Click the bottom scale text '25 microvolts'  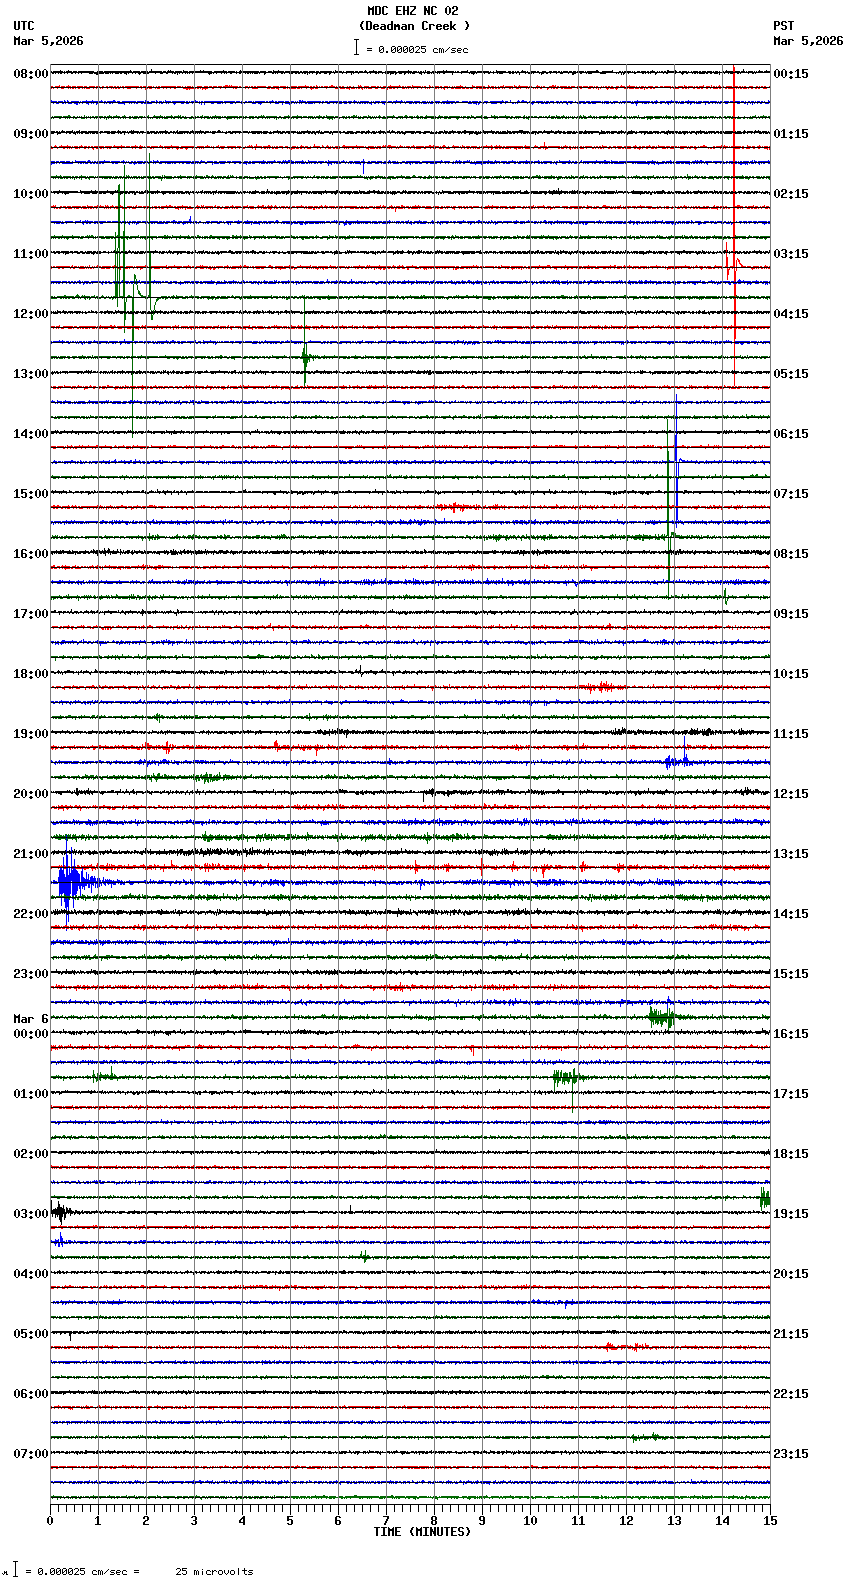pyautogui.click(x=214, y=1572)
